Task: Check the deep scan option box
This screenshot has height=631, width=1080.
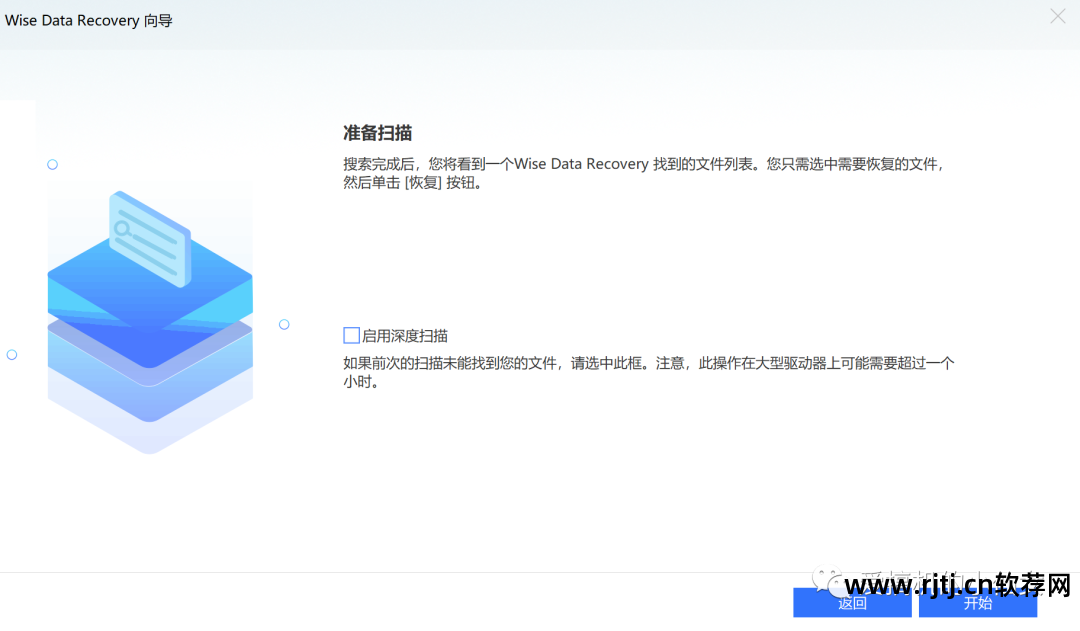Action: coord(351,334)
